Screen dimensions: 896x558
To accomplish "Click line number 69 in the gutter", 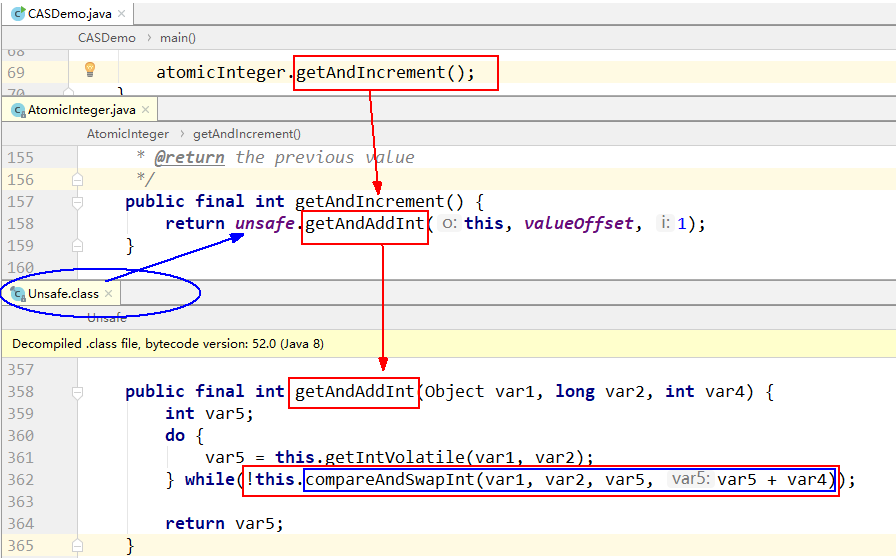I will click(16, 73).
